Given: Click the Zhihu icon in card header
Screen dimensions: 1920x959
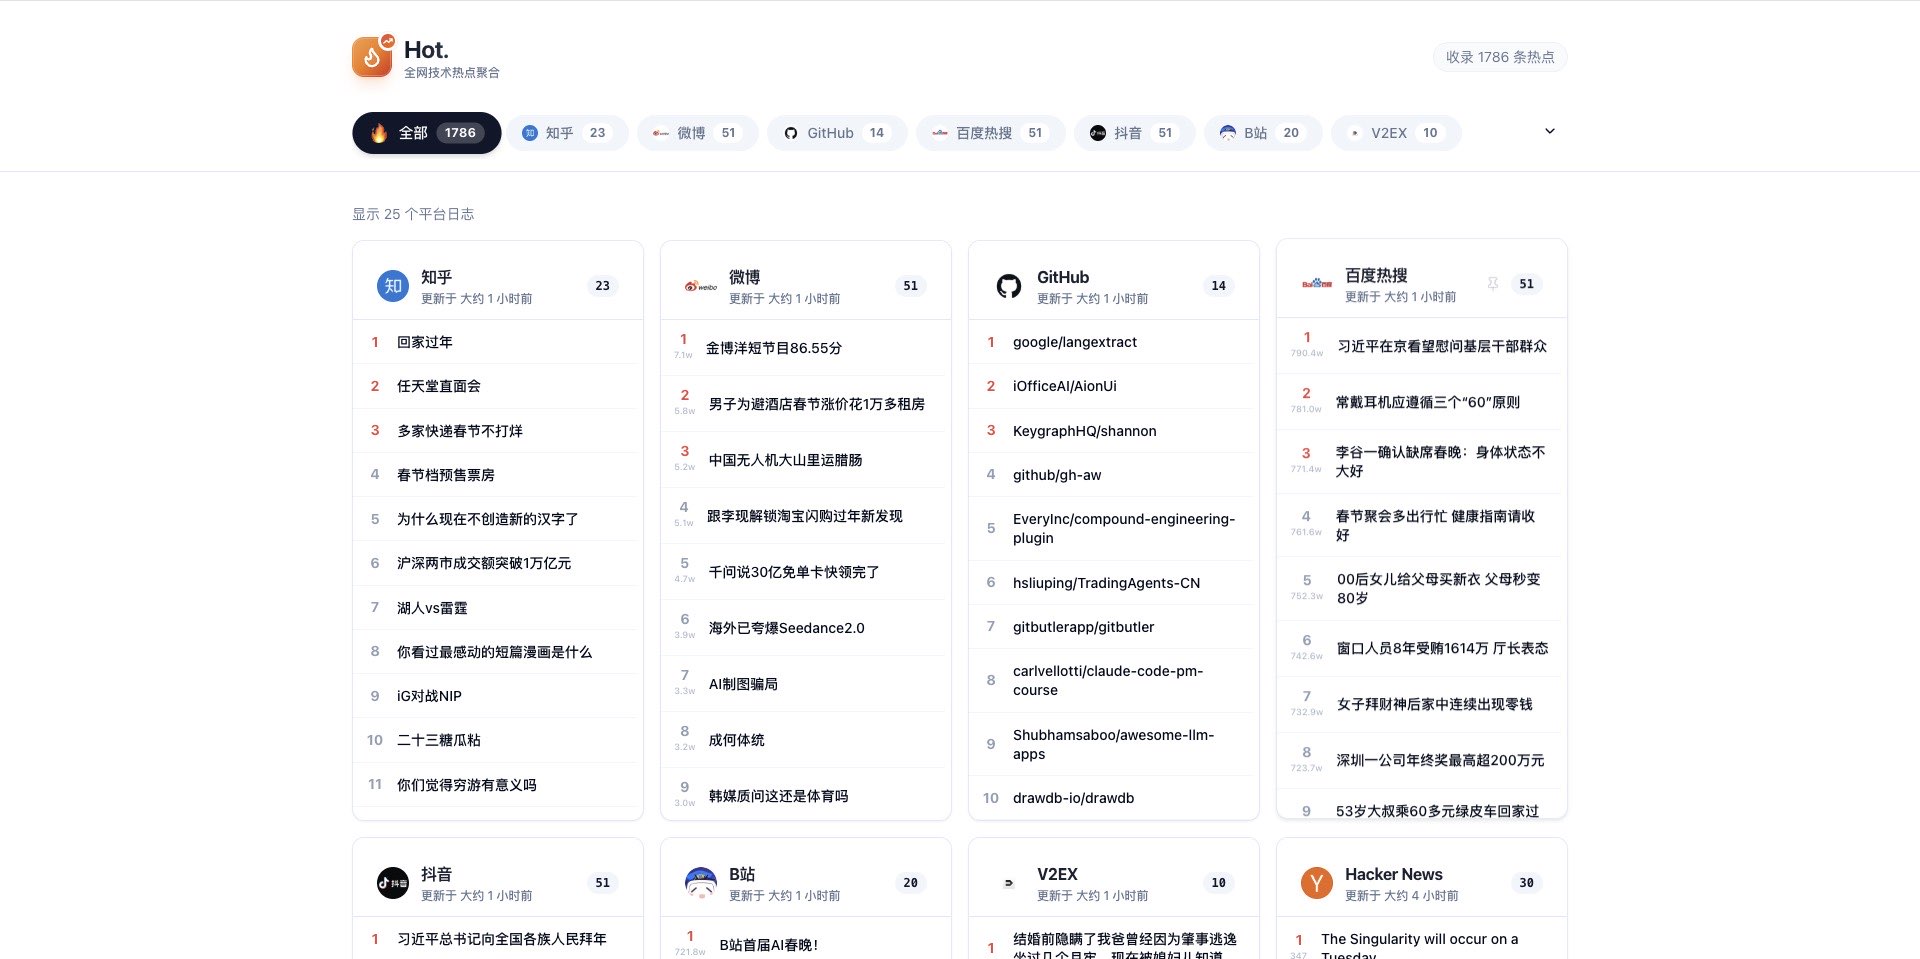Looking at the screenshot, I should pyautogui.click(x=393, y=286).
